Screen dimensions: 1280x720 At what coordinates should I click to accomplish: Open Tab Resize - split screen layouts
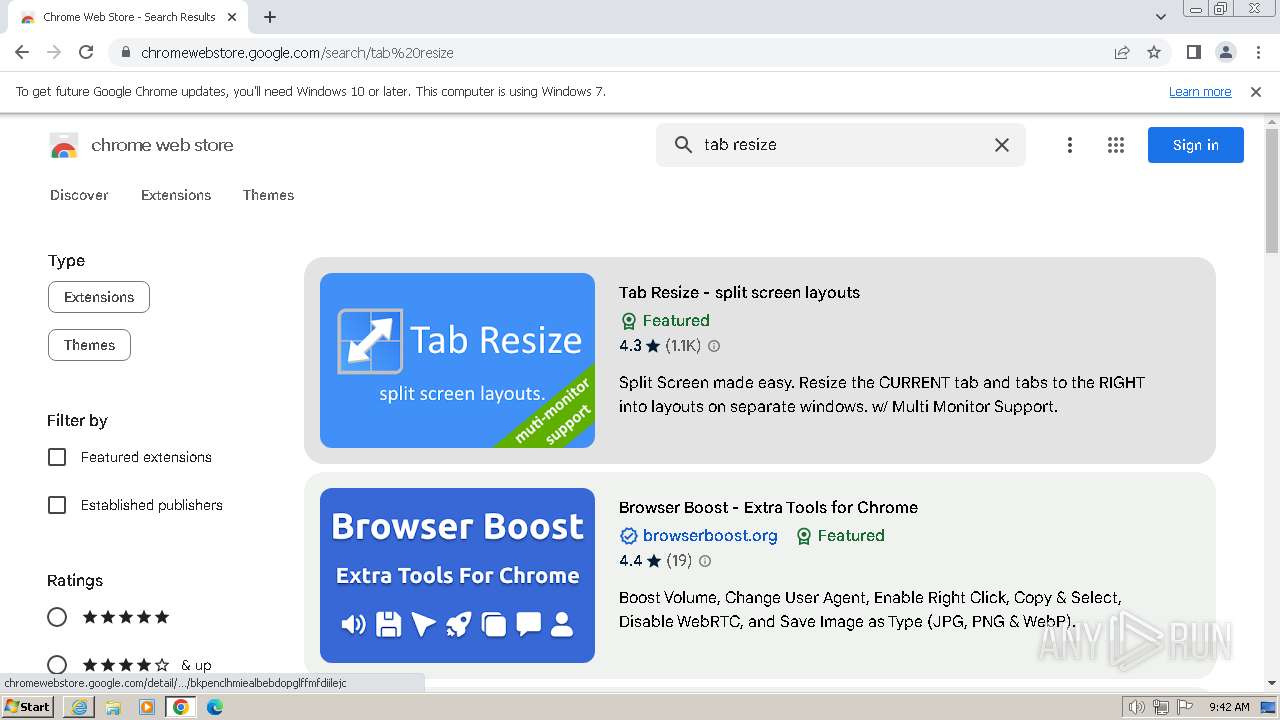pyautogui.click(x=739, y=292)
